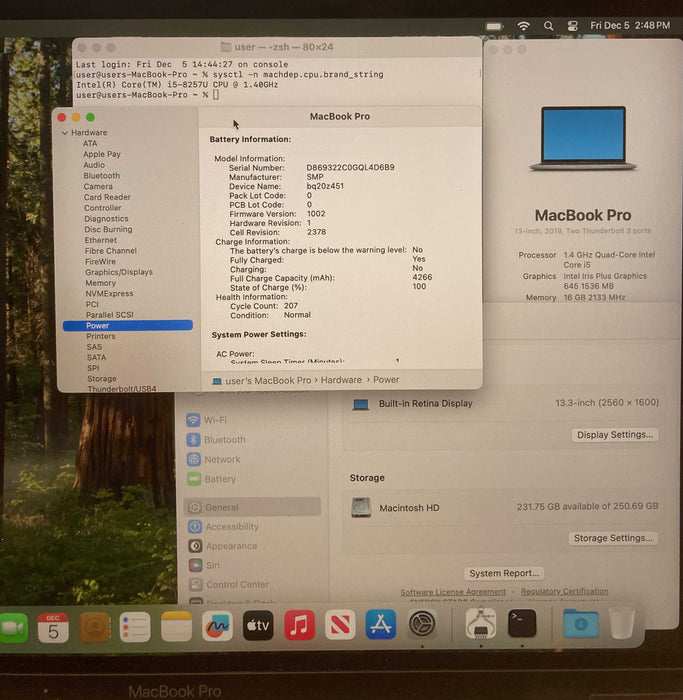The width and height of the screenshot is (683, 700).
Task: Collapse the Hardware tree section
Action: point(65,133)
